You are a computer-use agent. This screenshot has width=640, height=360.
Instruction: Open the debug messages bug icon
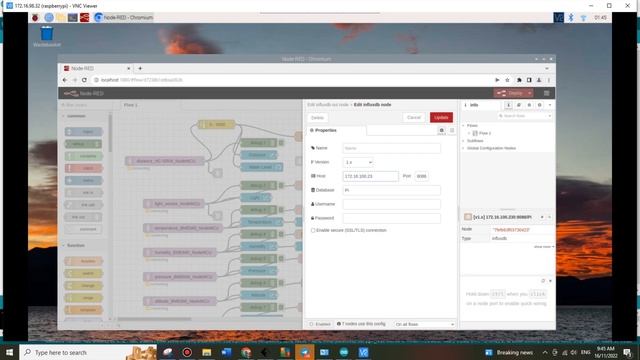coord(529,105)
